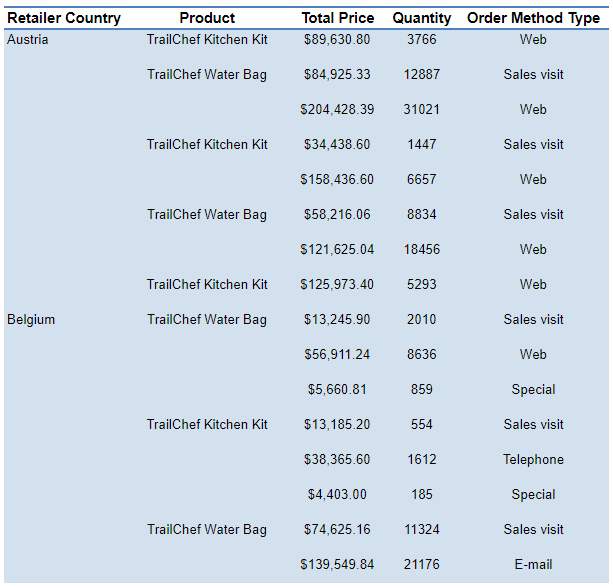Click the $139,549.84 total price cell
Screen dimensions: 613x588
(x=337, y=565)
